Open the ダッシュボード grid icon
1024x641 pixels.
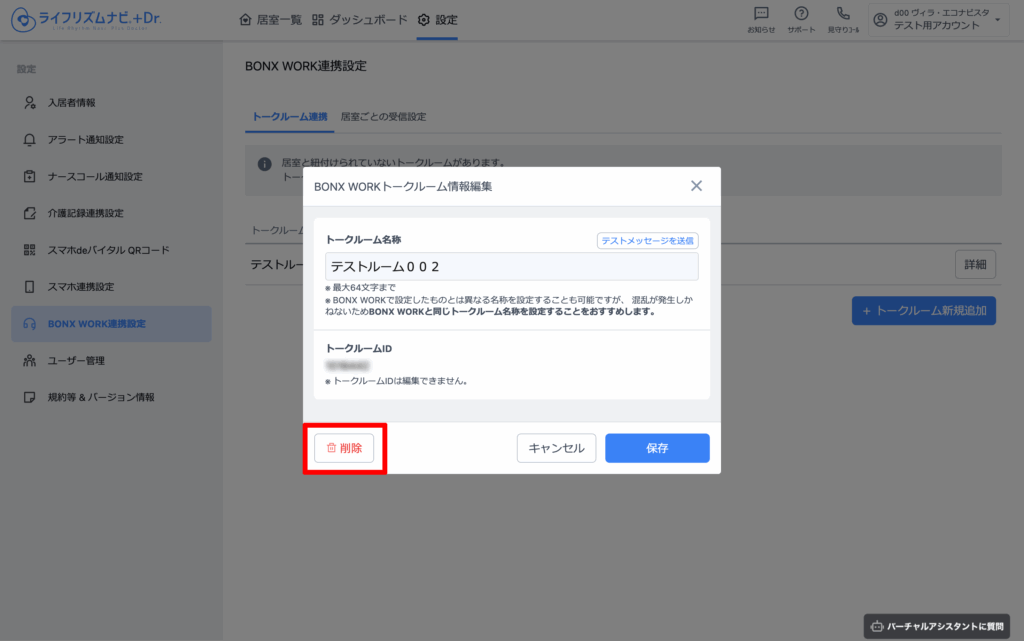tap(318, 20)
